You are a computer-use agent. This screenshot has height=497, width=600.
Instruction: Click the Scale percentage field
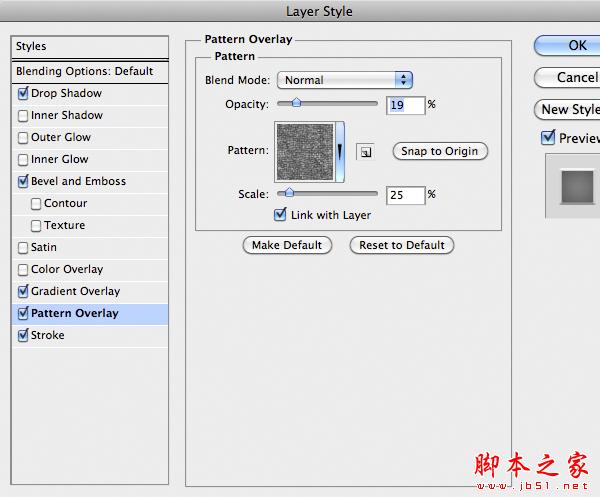(405, 196)
